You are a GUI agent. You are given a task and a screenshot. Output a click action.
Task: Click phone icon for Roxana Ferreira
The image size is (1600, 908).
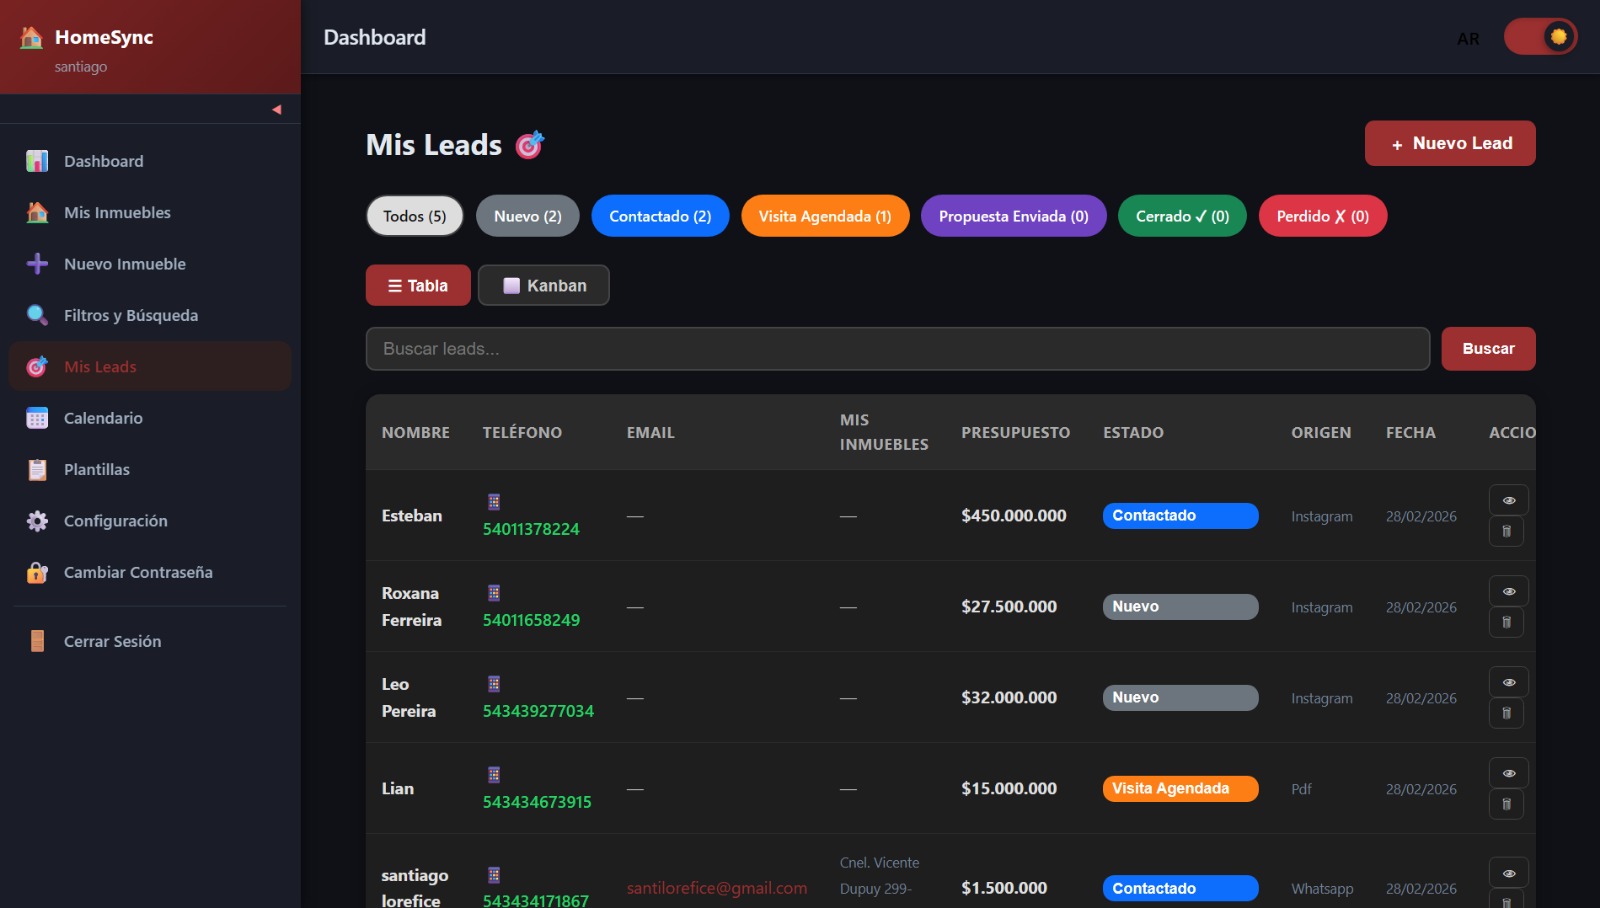click(x=494, y=593)
